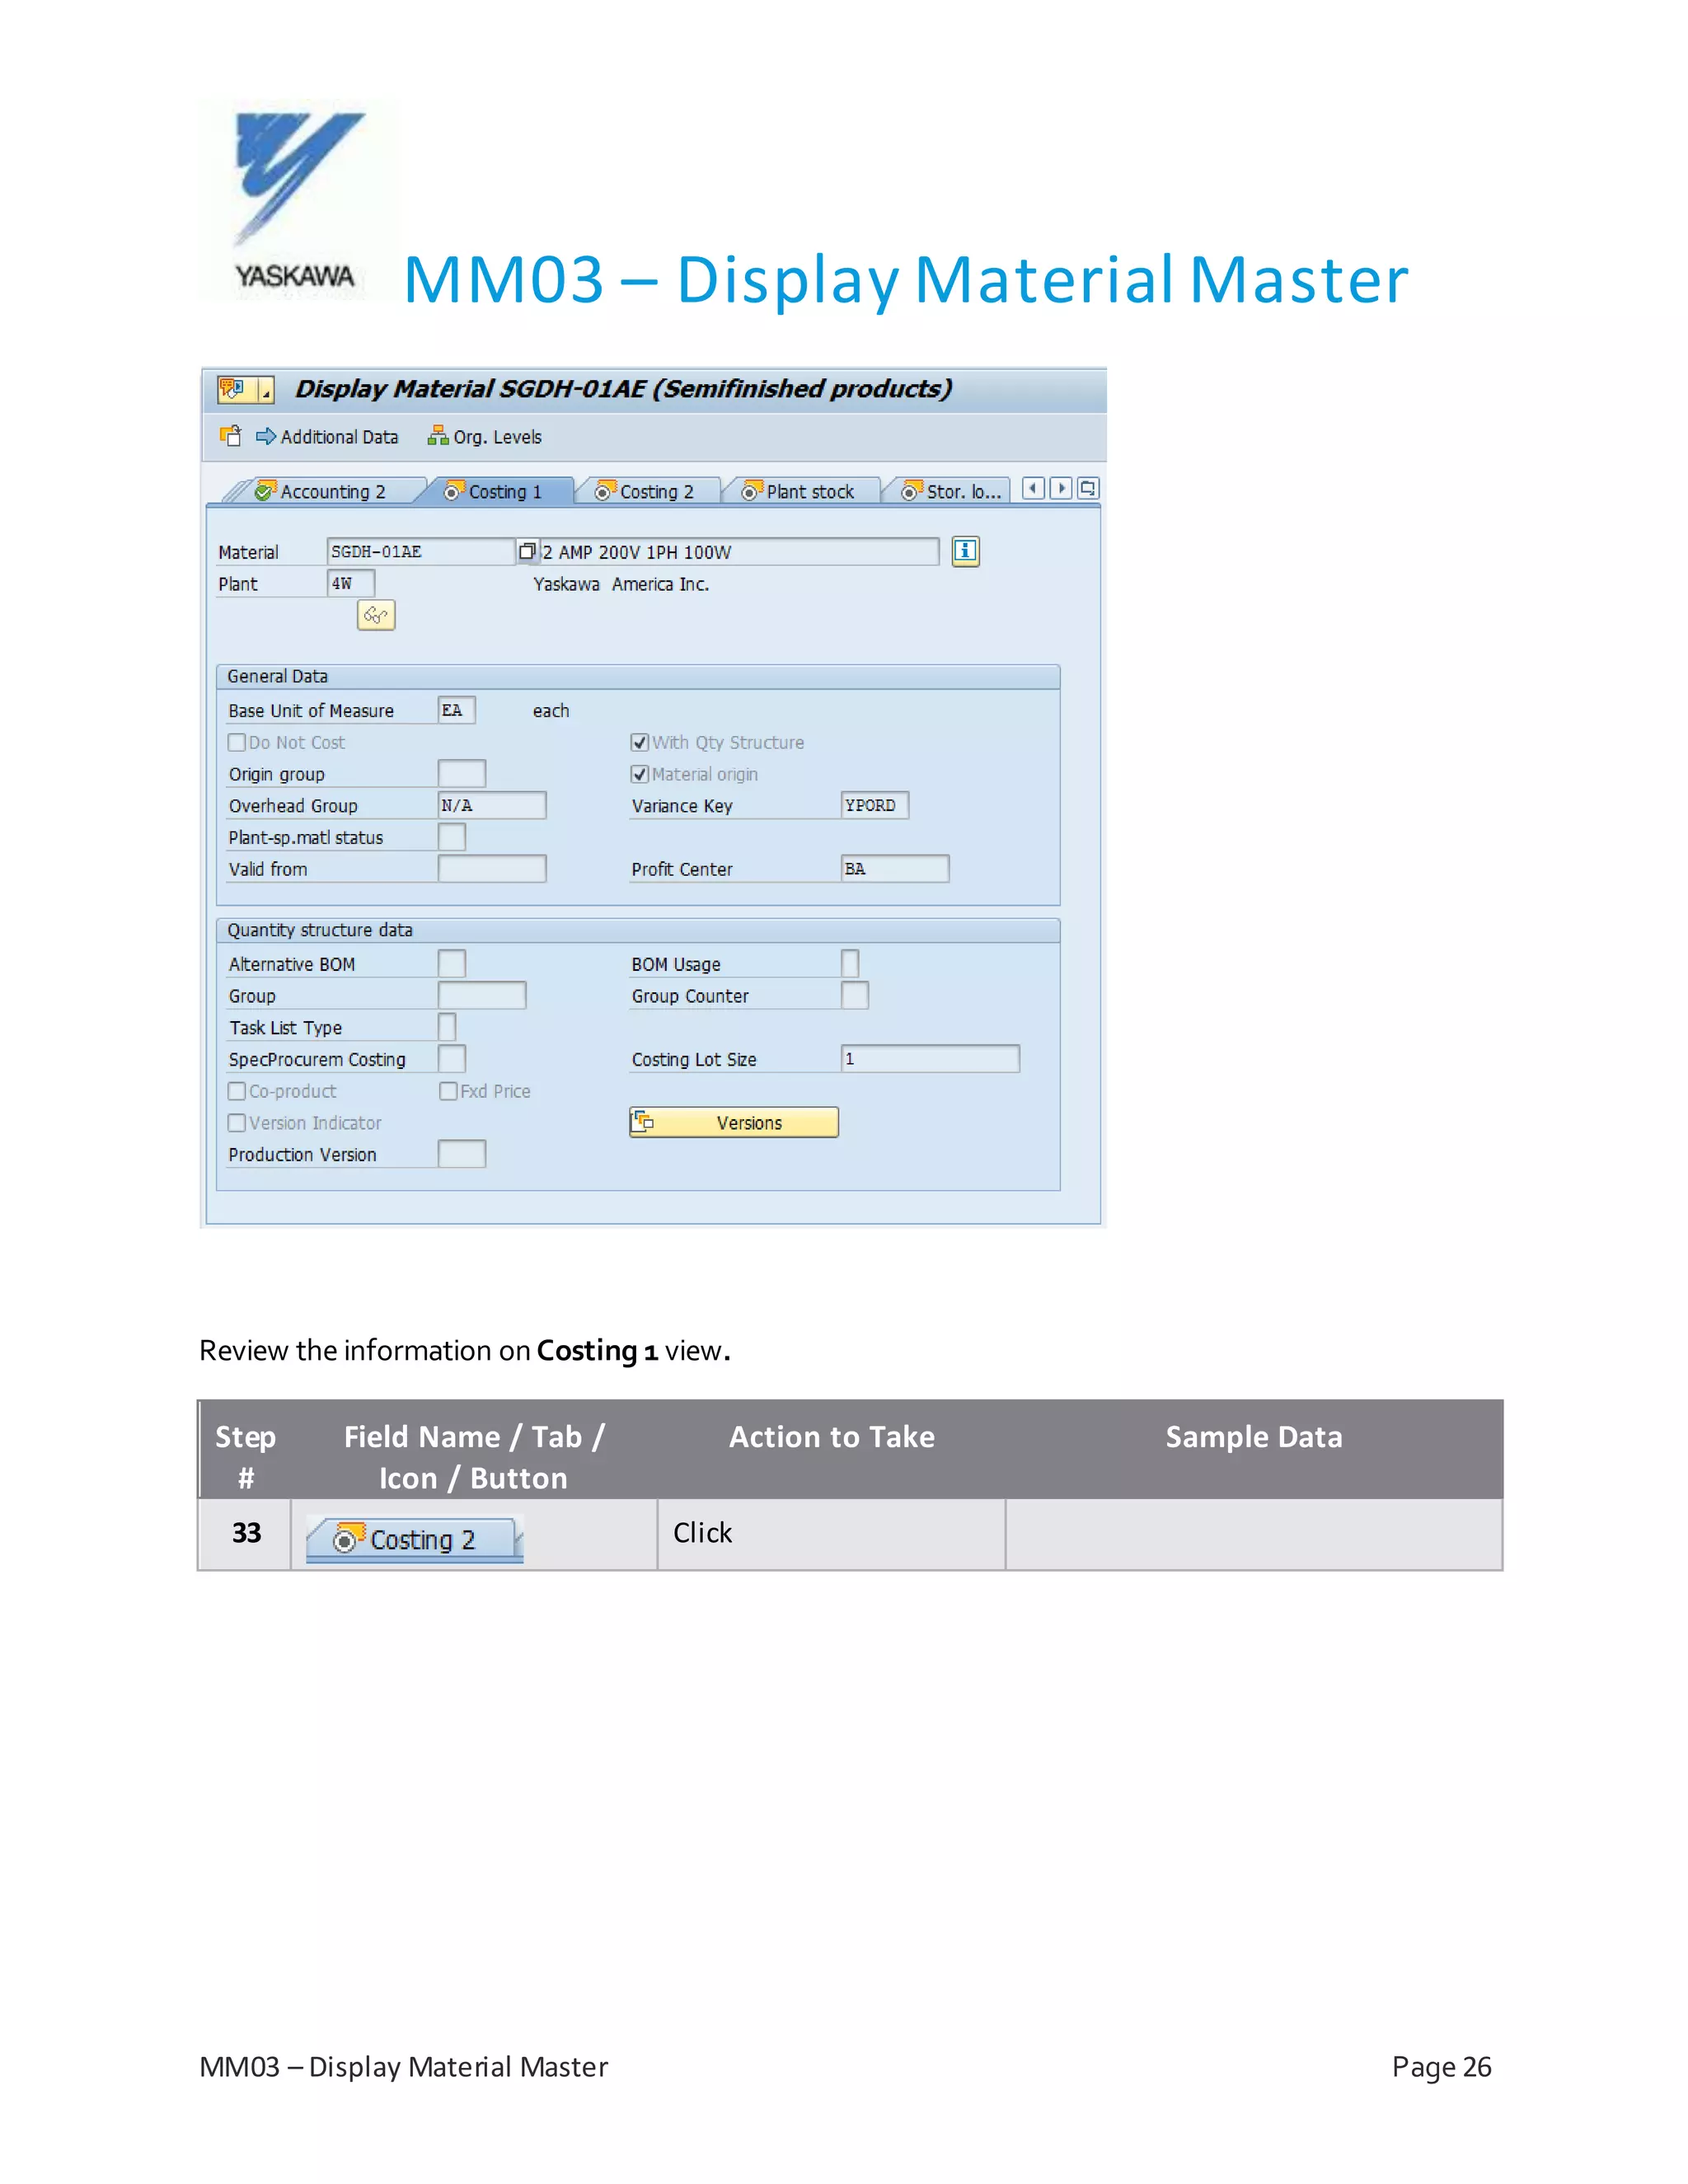
Task: Click the Valid from field
Action: point(492,869)
